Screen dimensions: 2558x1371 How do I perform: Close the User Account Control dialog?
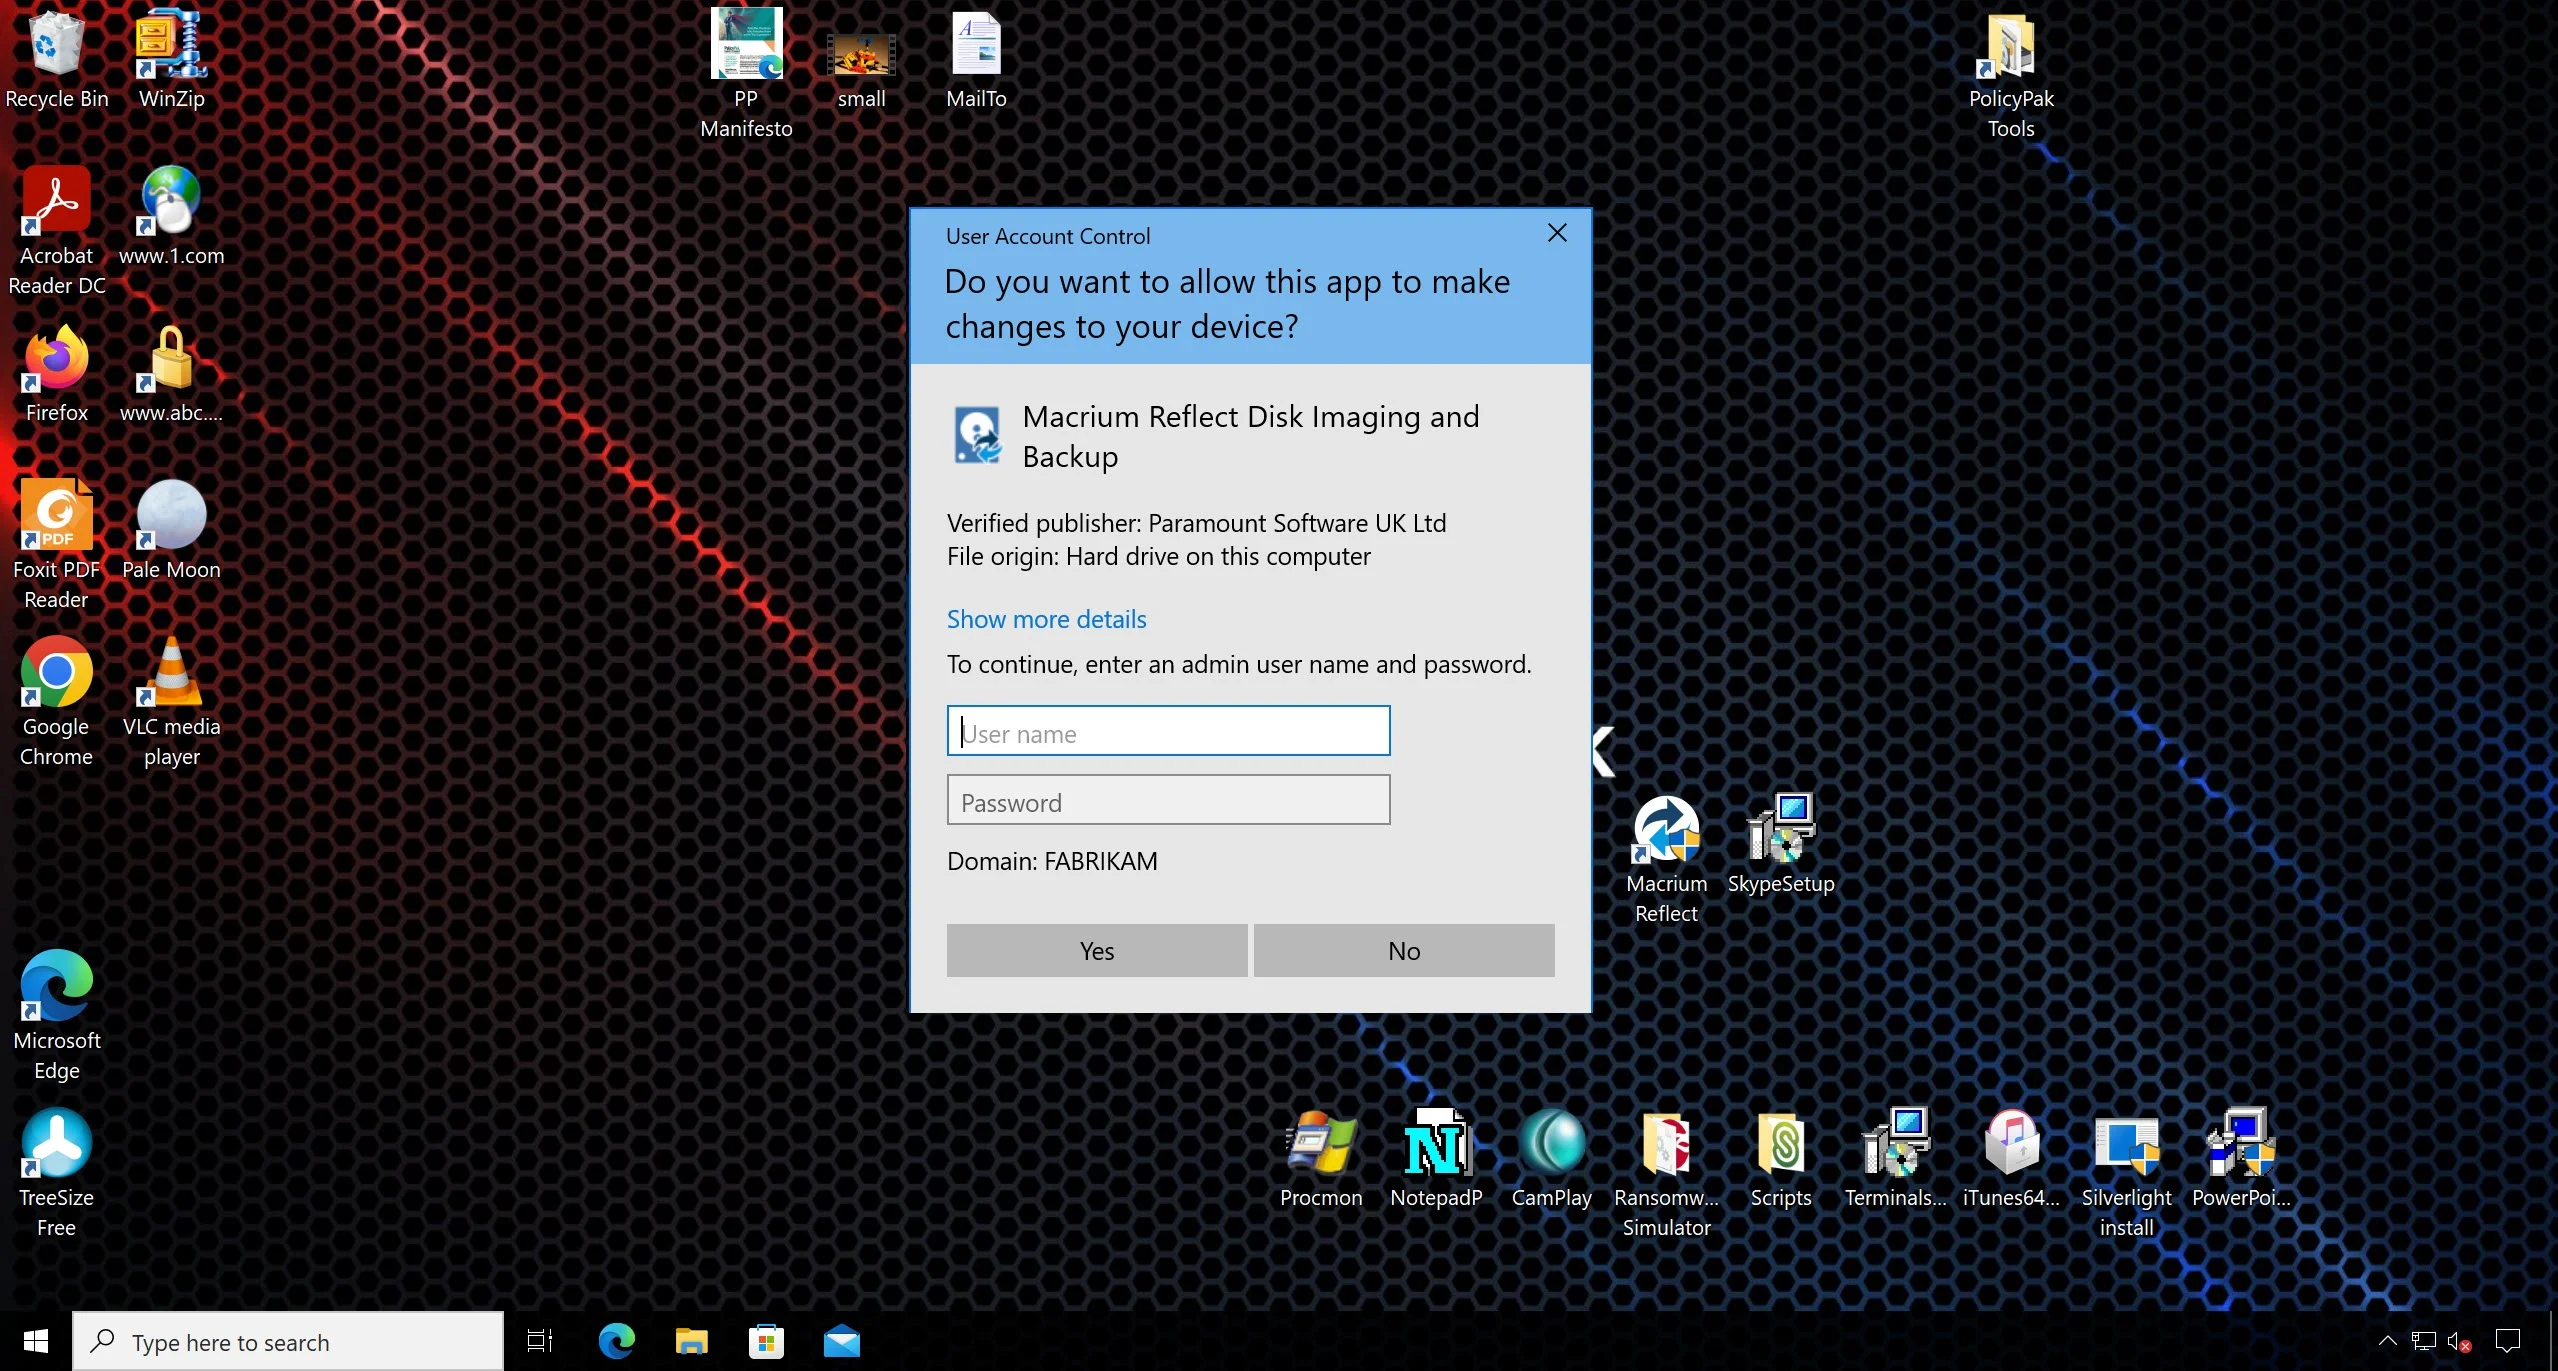(1557, 233)
